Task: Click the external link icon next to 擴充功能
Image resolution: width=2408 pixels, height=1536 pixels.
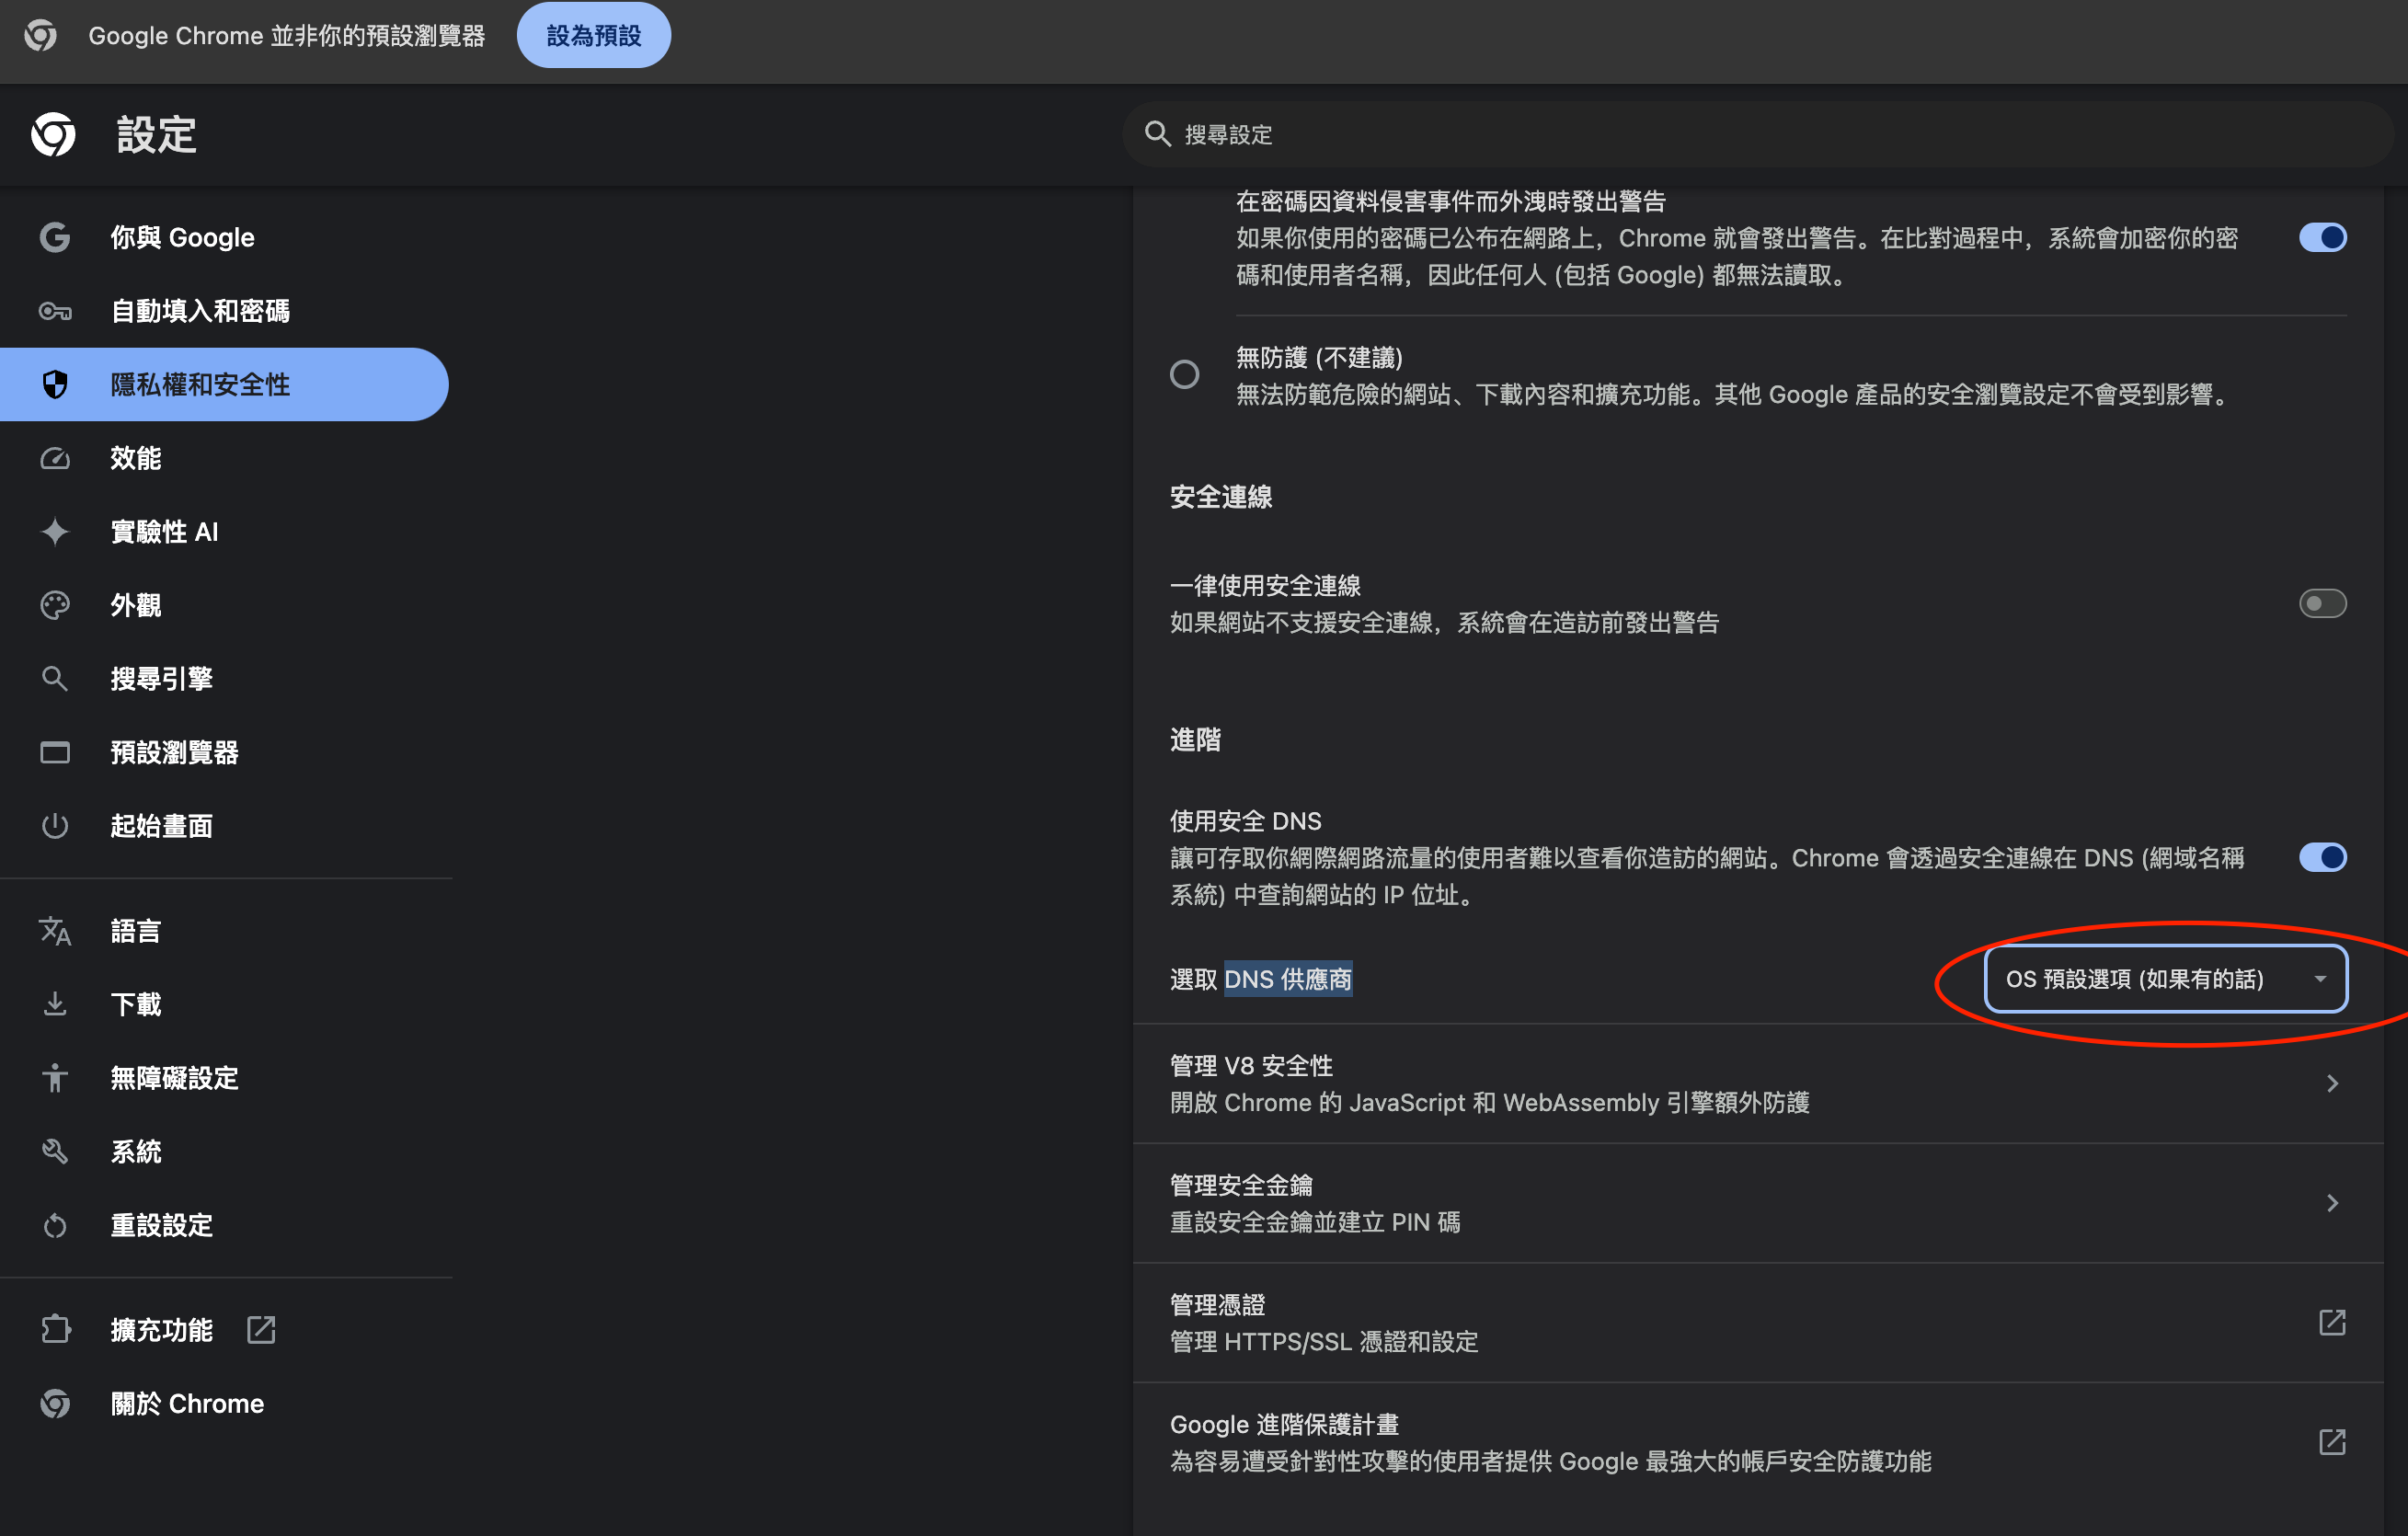Action: tap(261, 1329)
